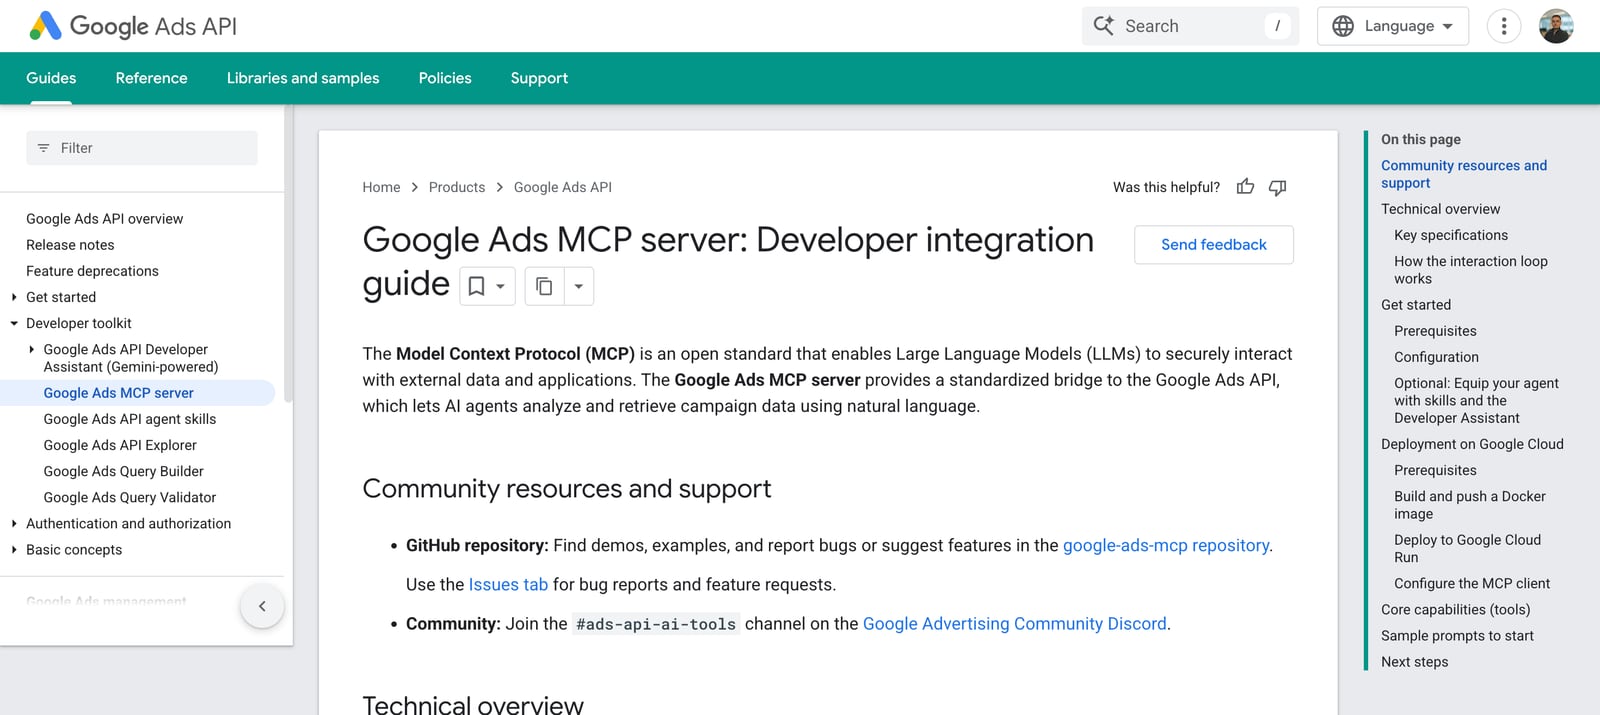Switch to the Reference tab
Image resolution: width=1600 pixels, height=715 pixels.
151,78
